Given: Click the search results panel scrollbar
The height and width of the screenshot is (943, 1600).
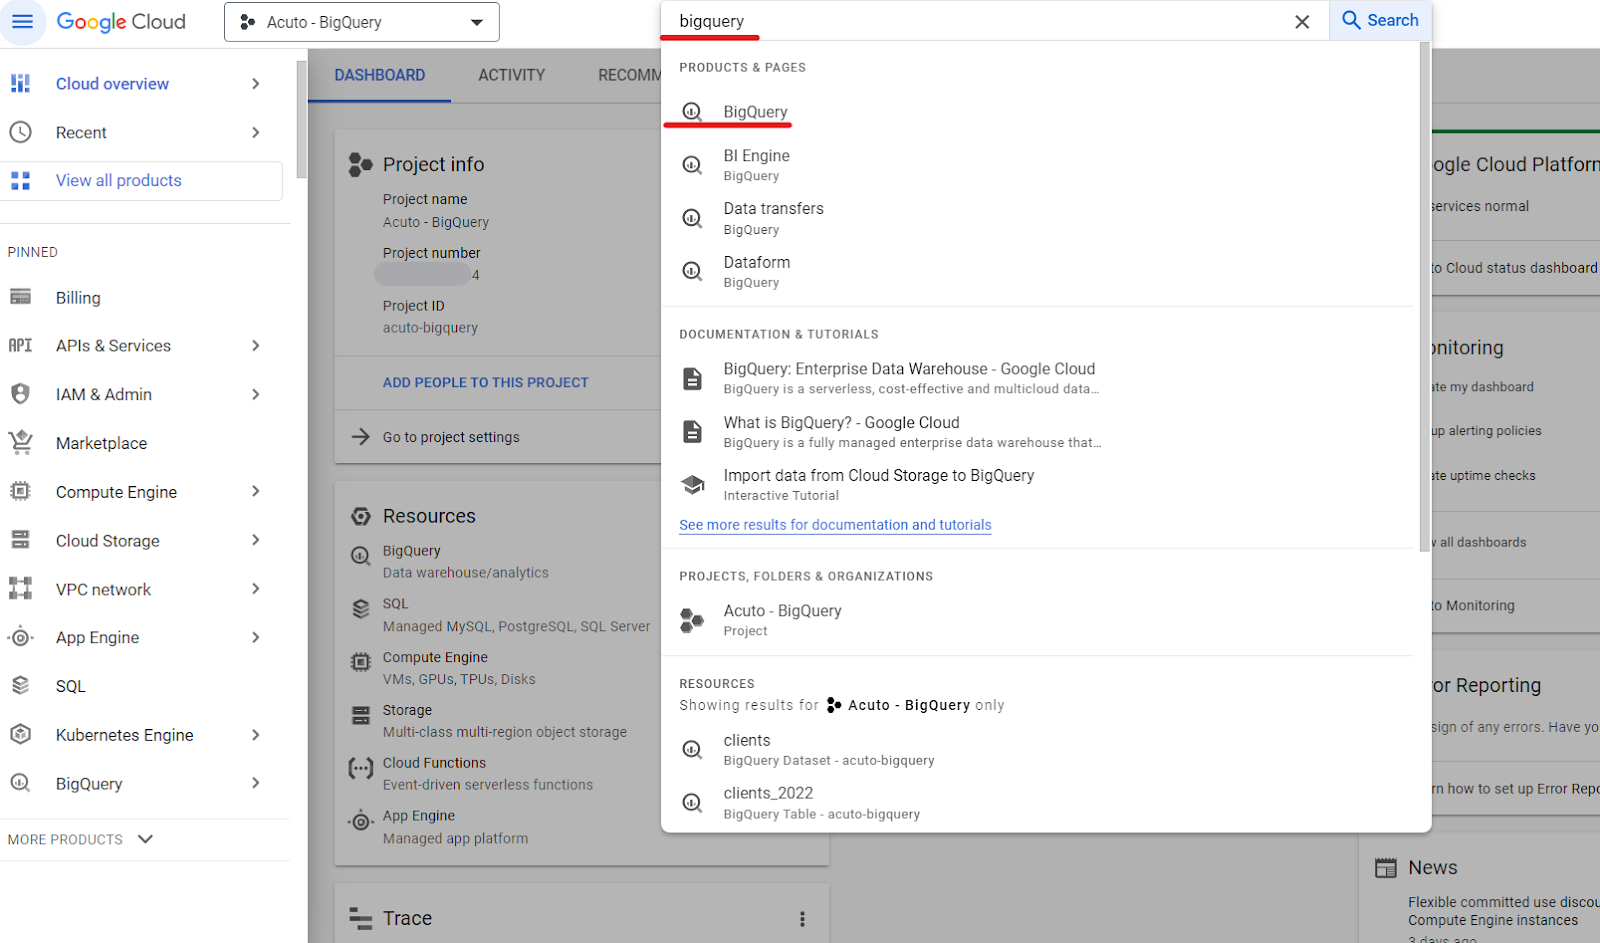Looking at the screenshot, I should [x=1424, y=296].
